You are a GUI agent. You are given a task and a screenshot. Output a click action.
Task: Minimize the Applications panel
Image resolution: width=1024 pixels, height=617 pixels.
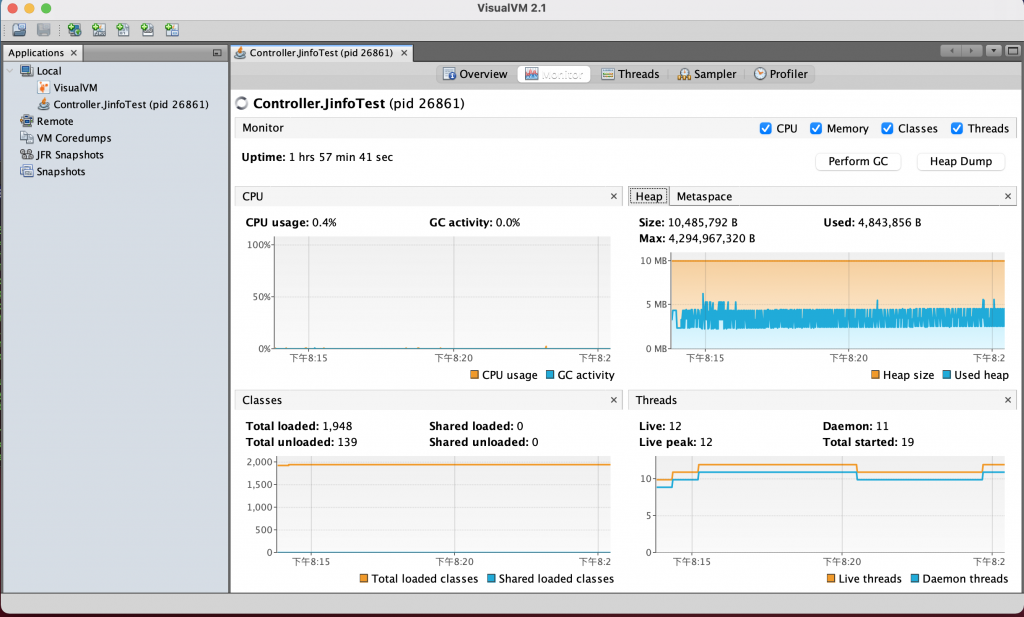(217, 53)
